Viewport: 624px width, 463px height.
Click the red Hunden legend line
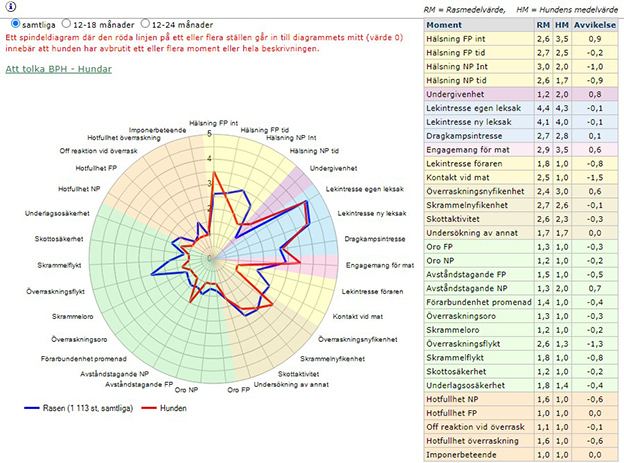149,408
